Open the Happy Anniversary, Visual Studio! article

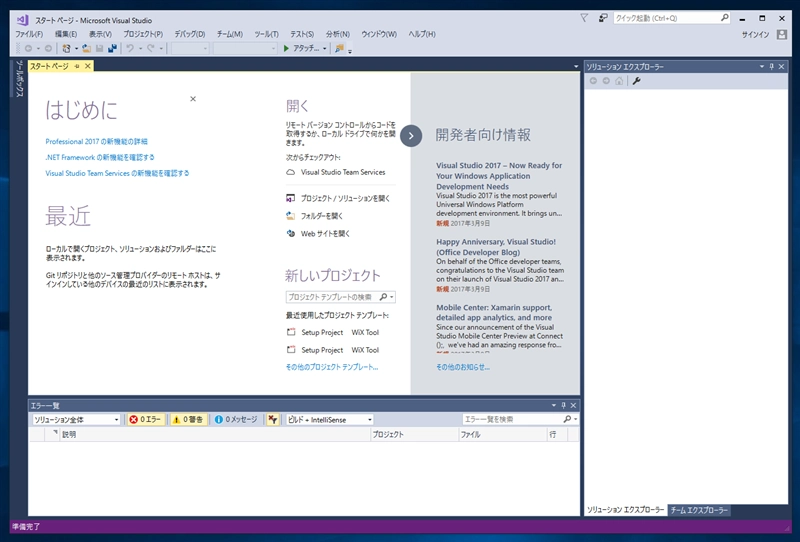[x=496, y=247]
